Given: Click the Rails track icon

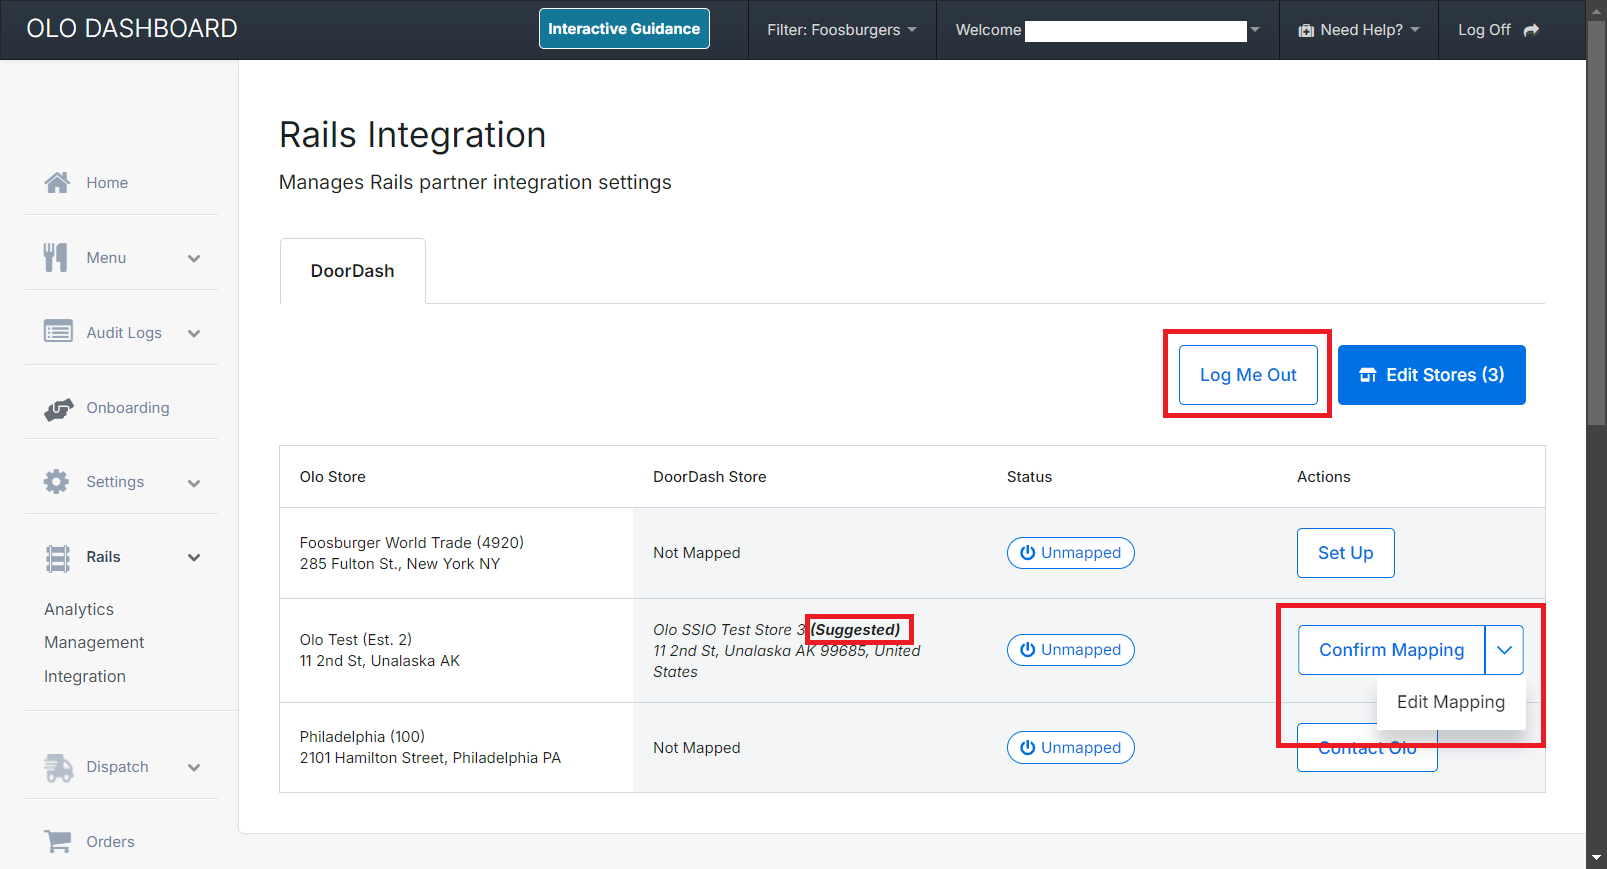Looking at the screenshot, I should (58, 558).
